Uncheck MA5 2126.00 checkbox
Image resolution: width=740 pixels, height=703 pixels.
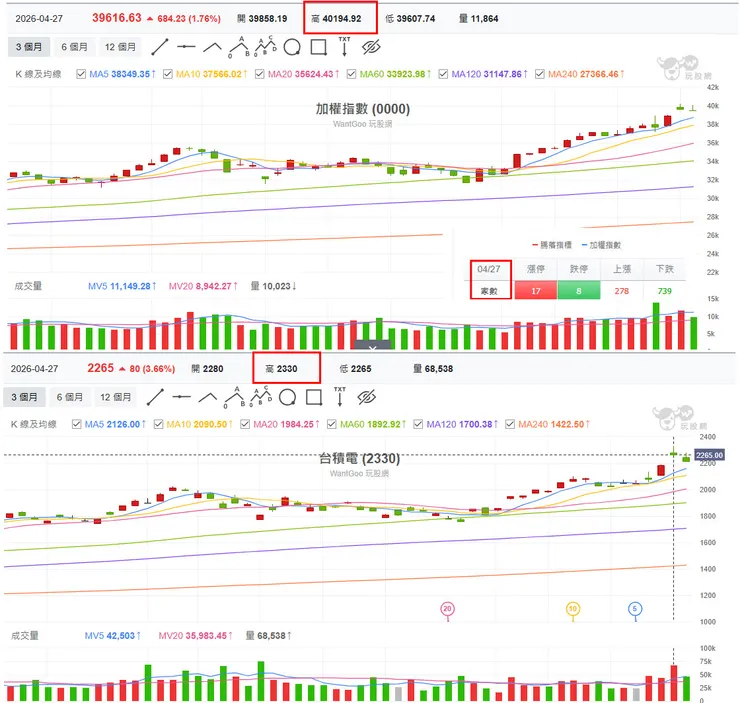(x=76, y=424)
